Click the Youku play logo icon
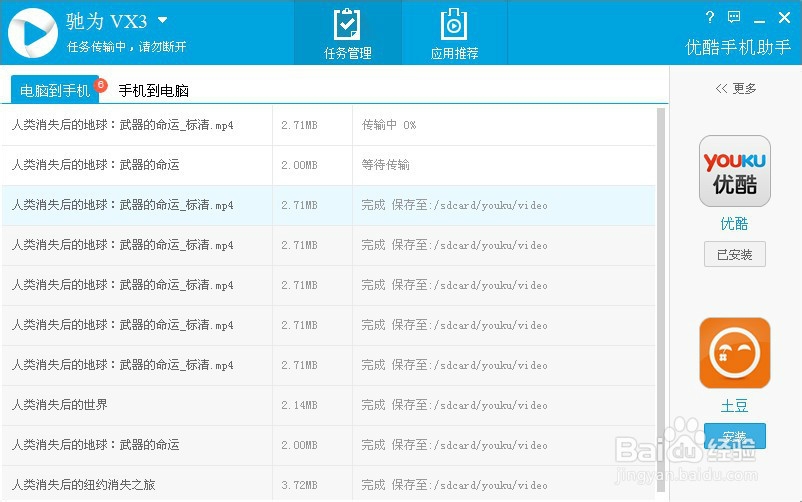 (x=33, y=33)
